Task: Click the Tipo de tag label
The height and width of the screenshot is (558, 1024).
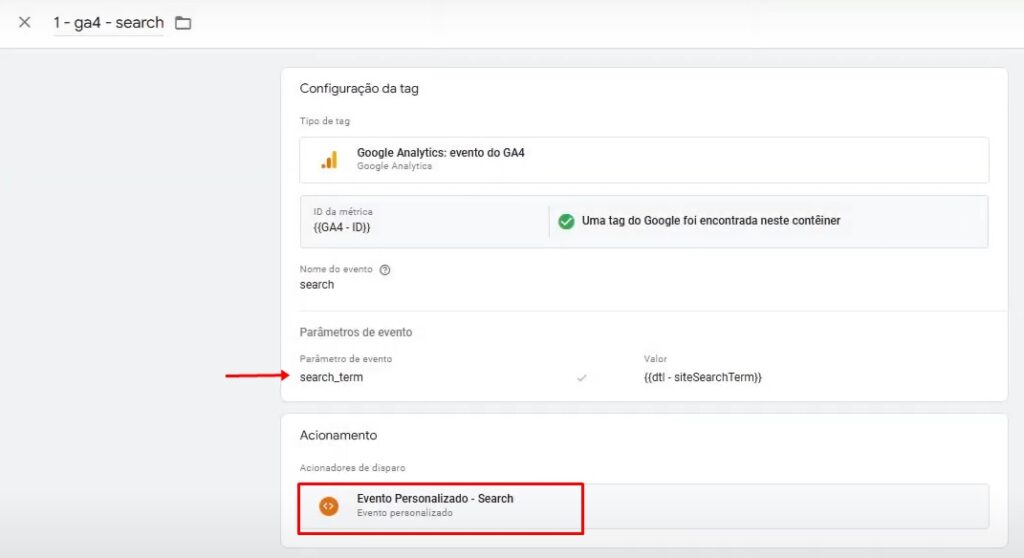Action: point(325,121)
